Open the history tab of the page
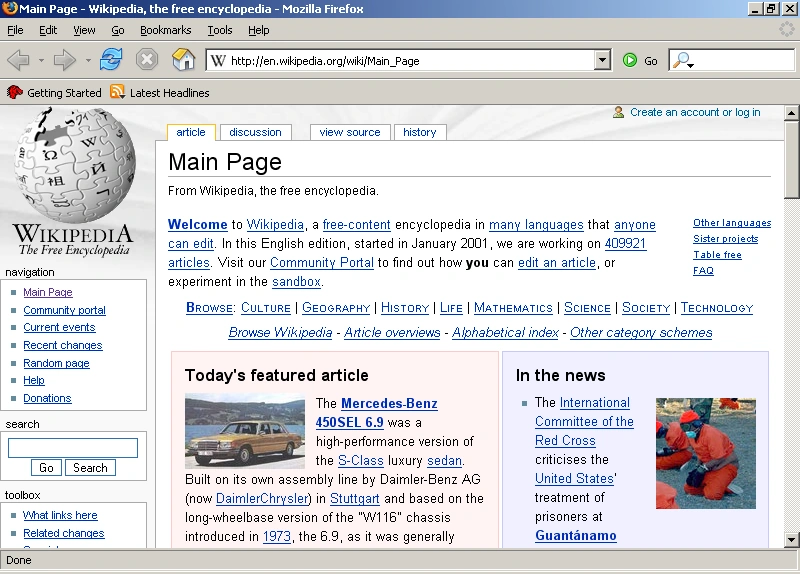This screenshot has width=800, height=574. pyautogui.click(x=419, y=132)
